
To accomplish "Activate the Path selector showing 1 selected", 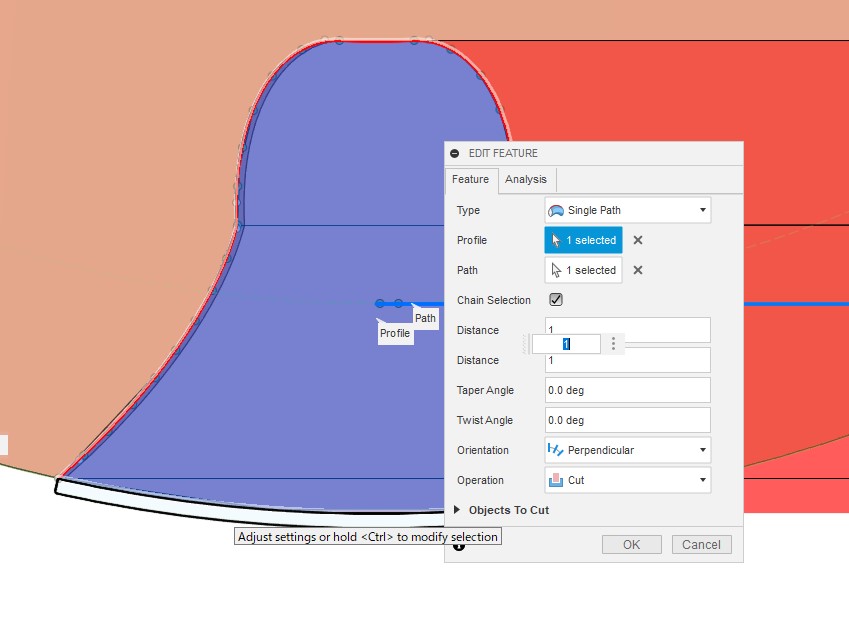I will tap(583, 271).
